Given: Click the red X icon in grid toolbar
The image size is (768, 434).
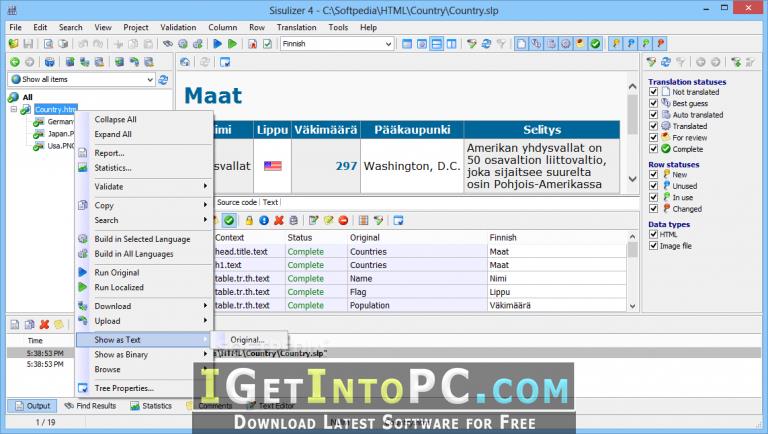Looking at the screenshot, I should [x=279, y=220].
